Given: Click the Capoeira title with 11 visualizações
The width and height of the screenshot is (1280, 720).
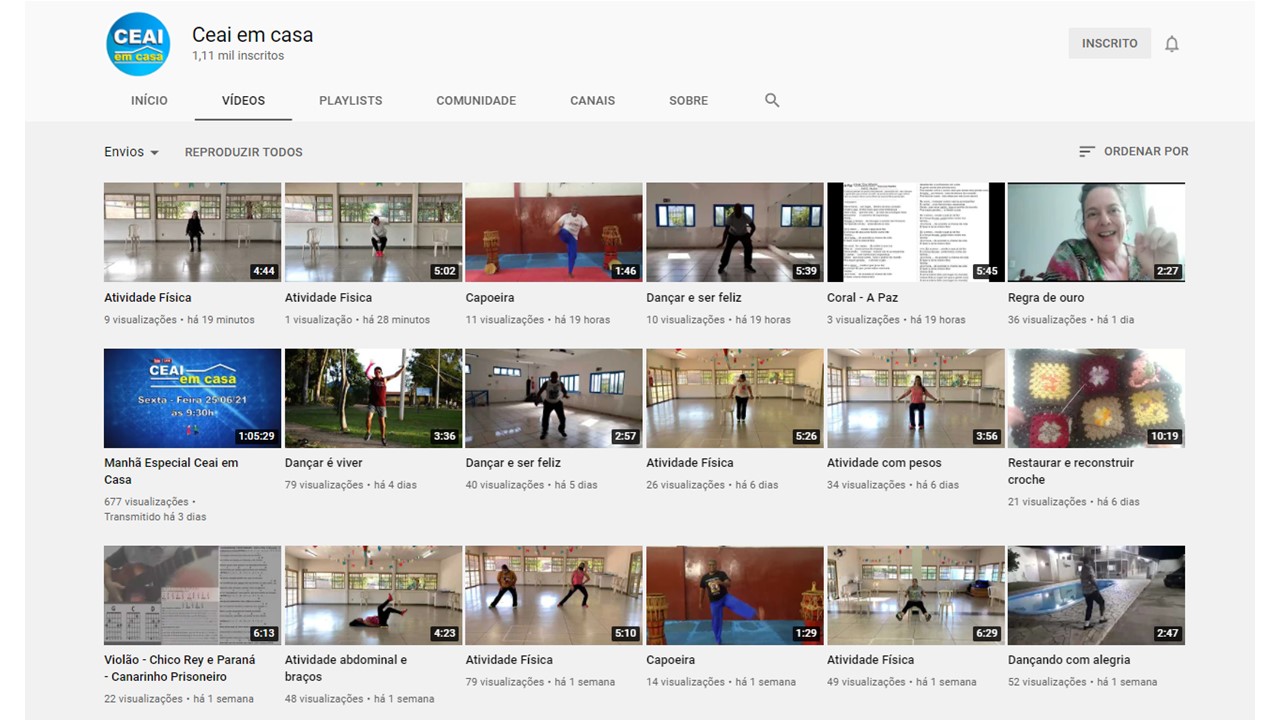Looking at the screenshot, I should point(490,298).
